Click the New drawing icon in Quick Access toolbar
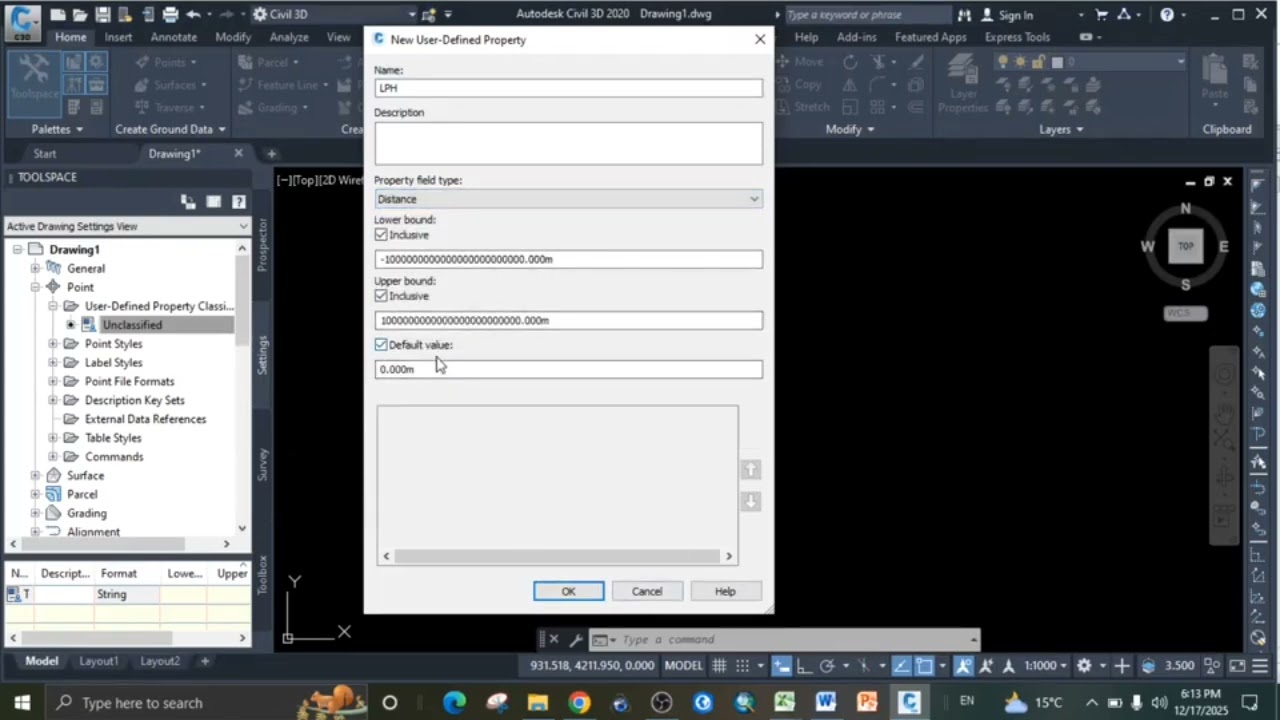The width and height of the screenshot is (1280, 720). pos(59,14)
